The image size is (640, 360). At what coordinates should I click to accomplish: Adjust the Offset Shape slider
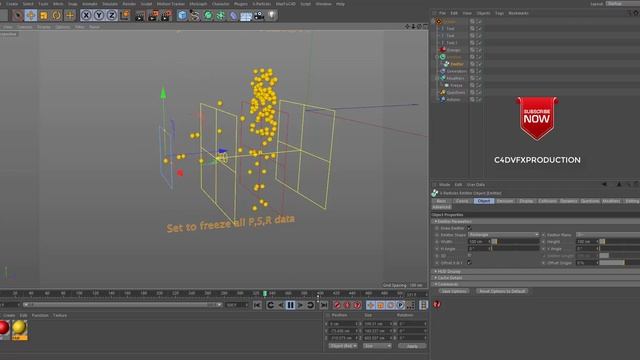pyautogui.click(x=620, y=262)
